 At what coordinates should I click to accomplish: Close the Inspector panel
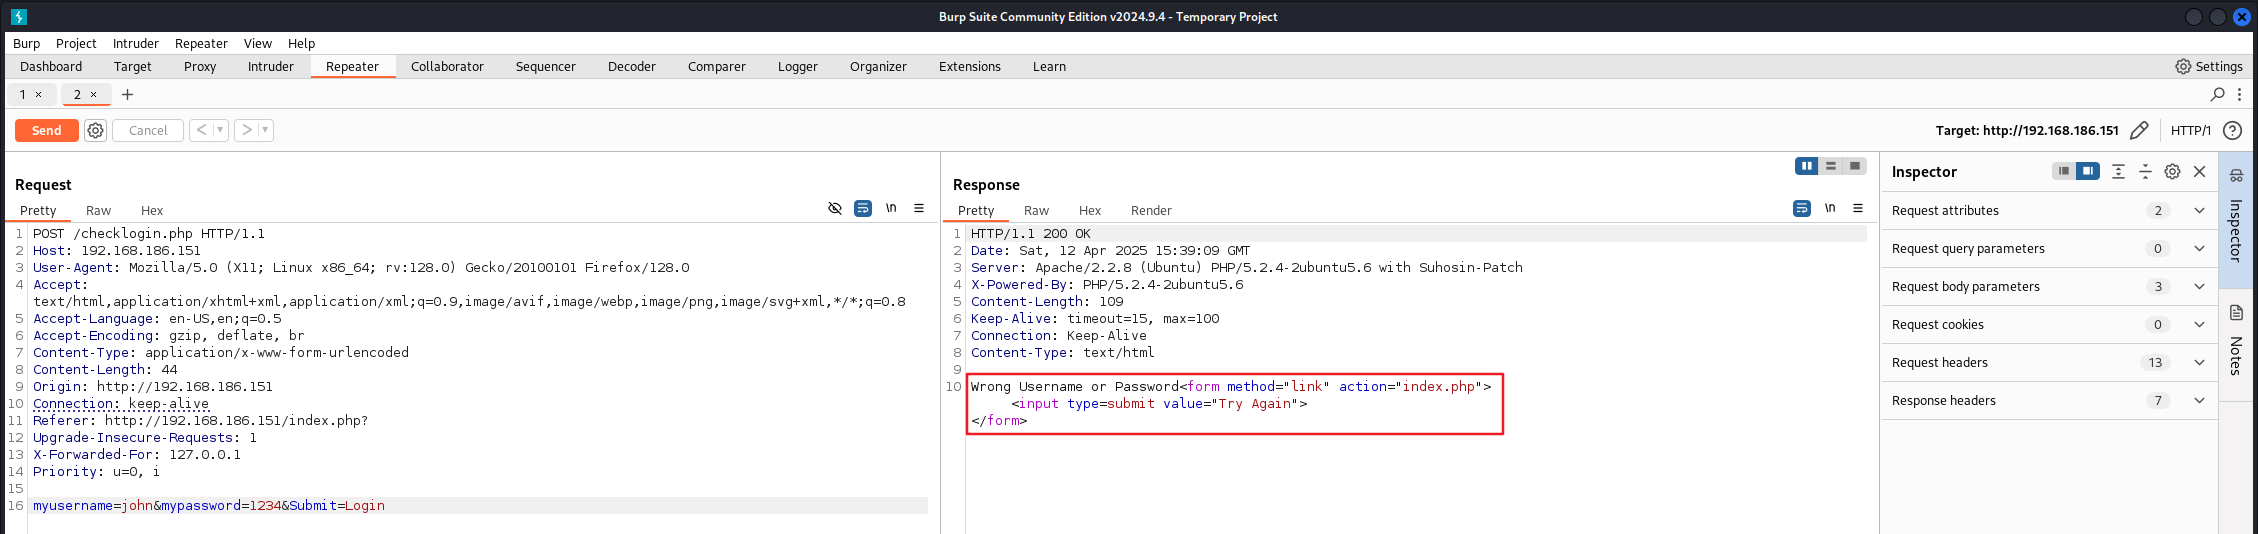coord(2200,171)
